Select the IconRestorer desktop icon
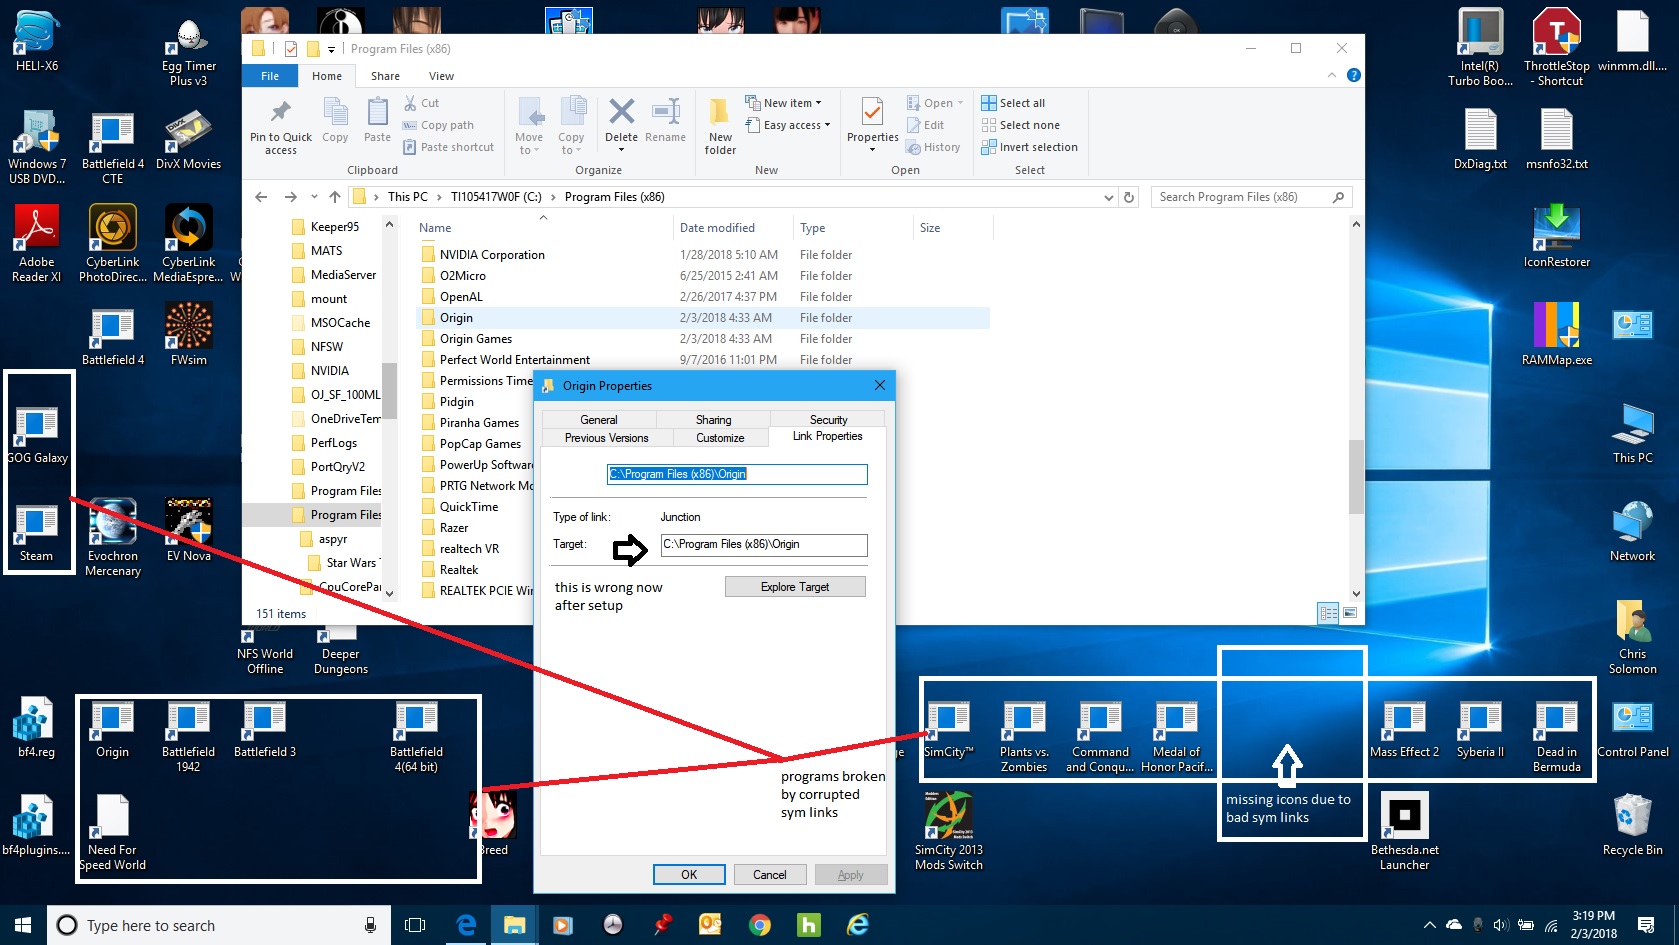The image size is (1679, 945). [x=1556, y=236]
